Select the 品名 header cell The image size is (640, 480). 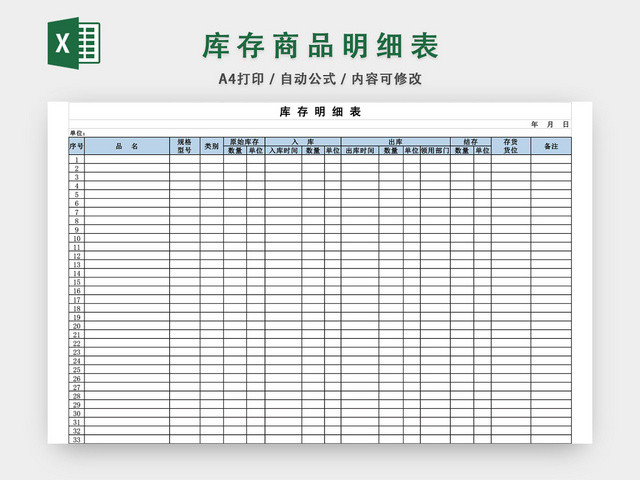point(127,146)
